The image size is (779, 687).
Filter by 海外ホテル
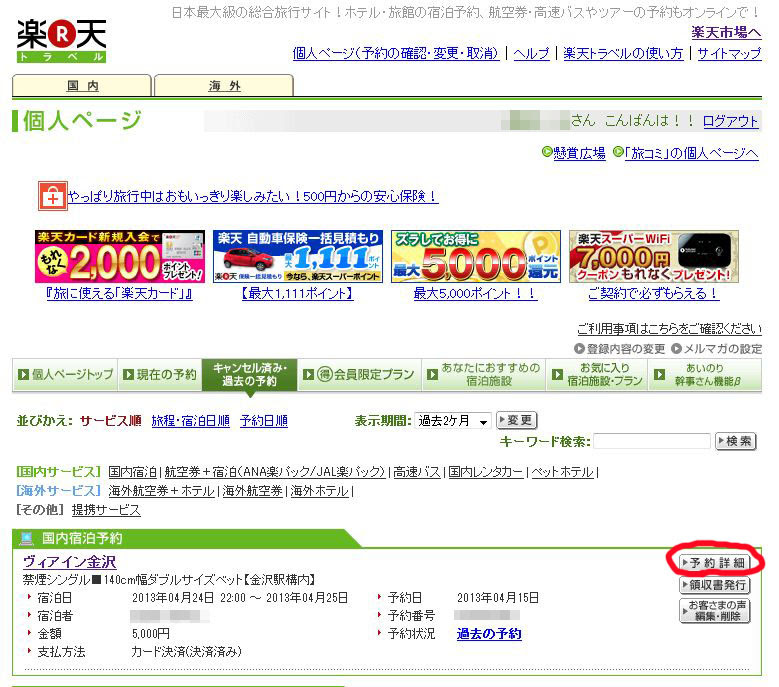point(319,491)
